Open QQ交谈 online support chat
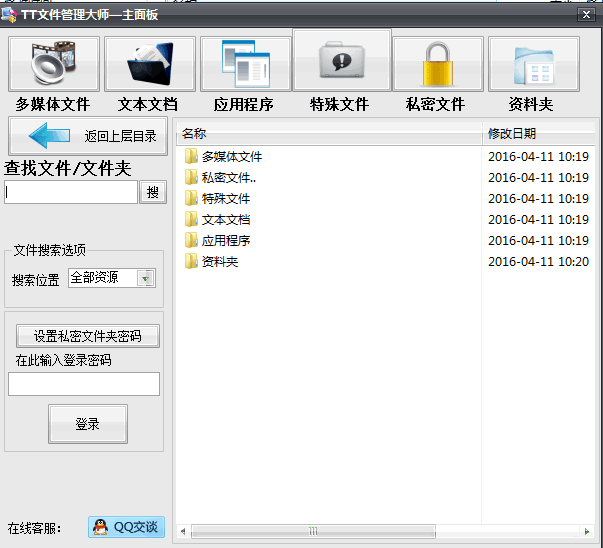603x548 pixels. coord(126,527)
